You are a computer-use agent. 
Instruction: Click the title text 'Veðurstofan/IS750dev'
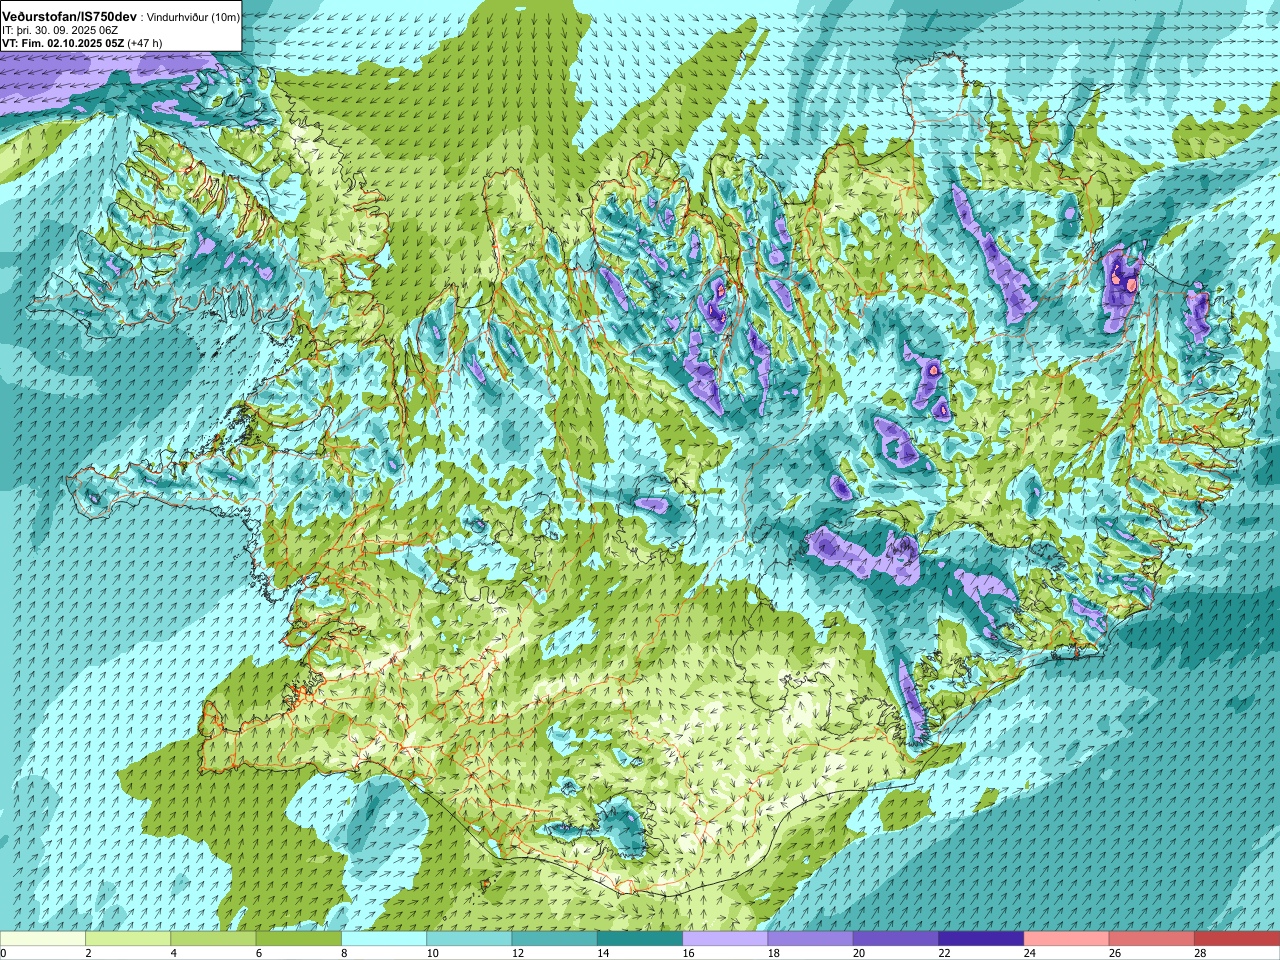(70, 17)
